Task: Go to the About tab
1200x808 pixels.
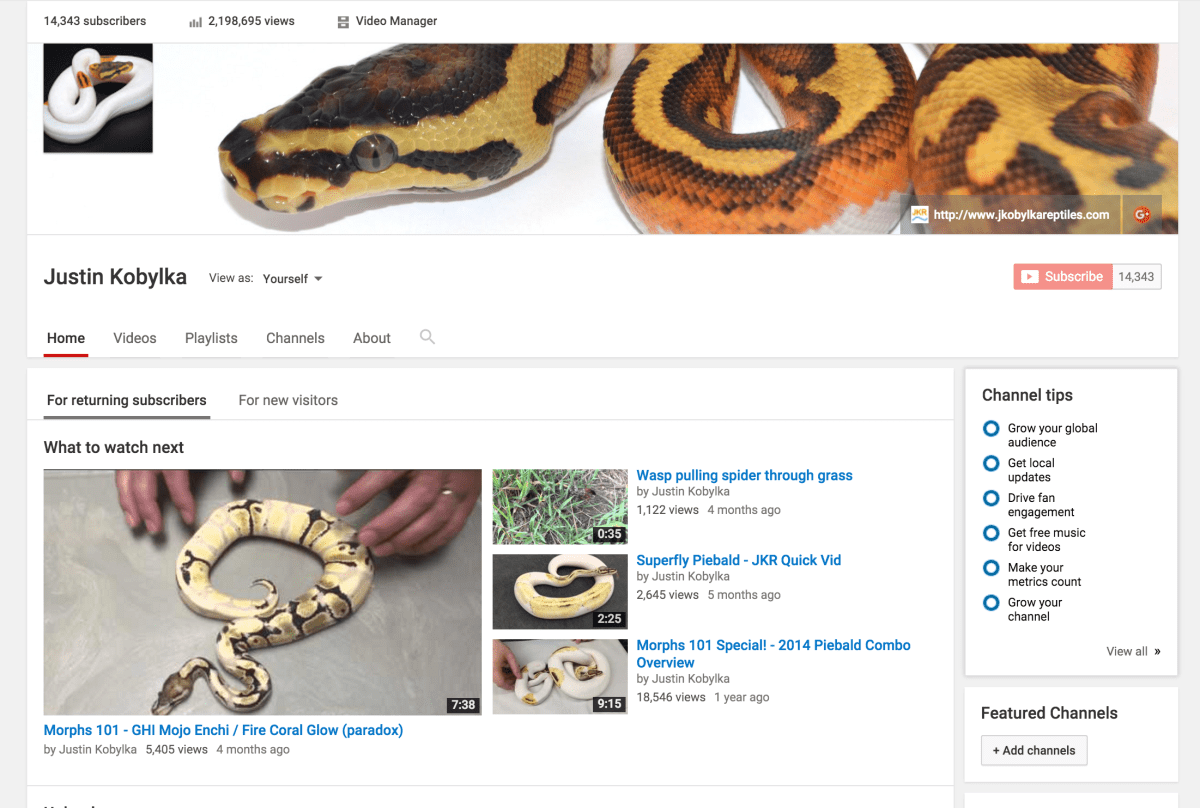Action: (x=372, y=338)
